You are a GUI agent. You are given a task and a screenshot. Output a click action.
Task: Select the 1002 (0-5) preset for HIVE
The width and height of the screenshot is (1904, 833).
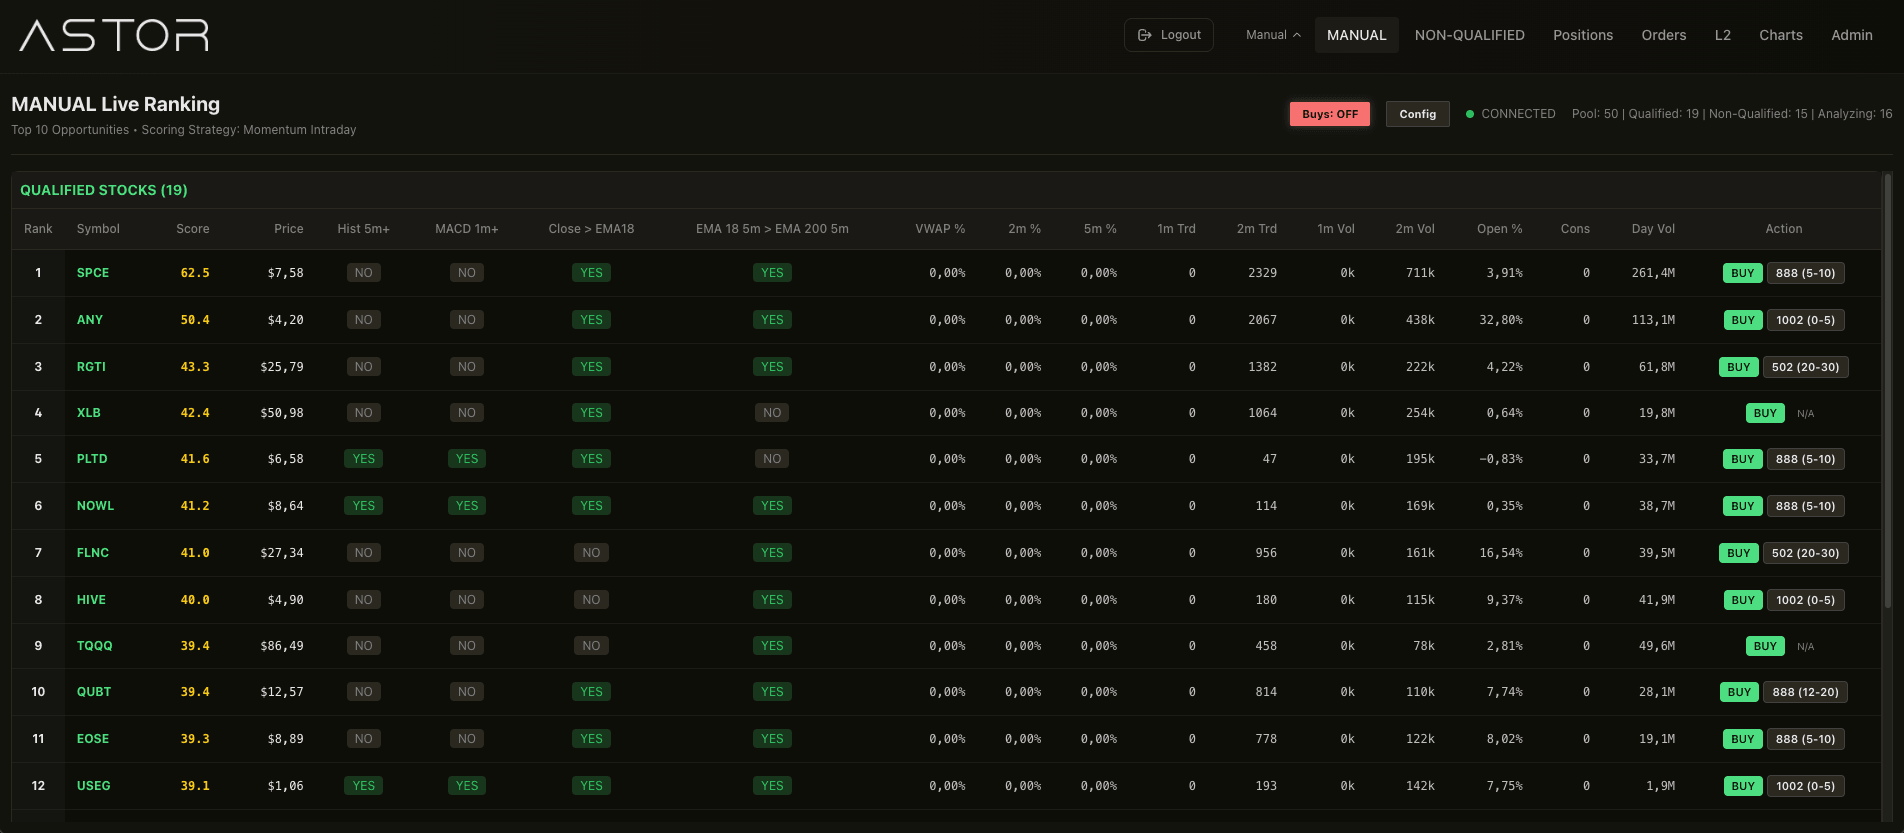click(1805, 600)
